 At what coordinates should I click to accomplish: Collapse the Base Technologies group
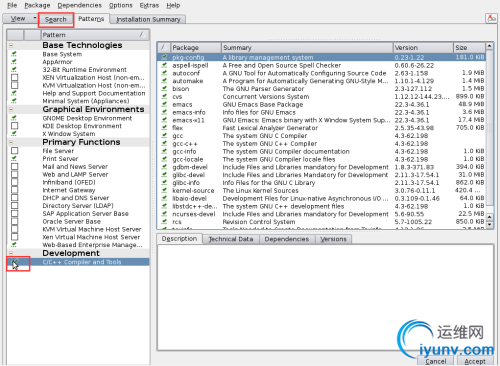11,45
